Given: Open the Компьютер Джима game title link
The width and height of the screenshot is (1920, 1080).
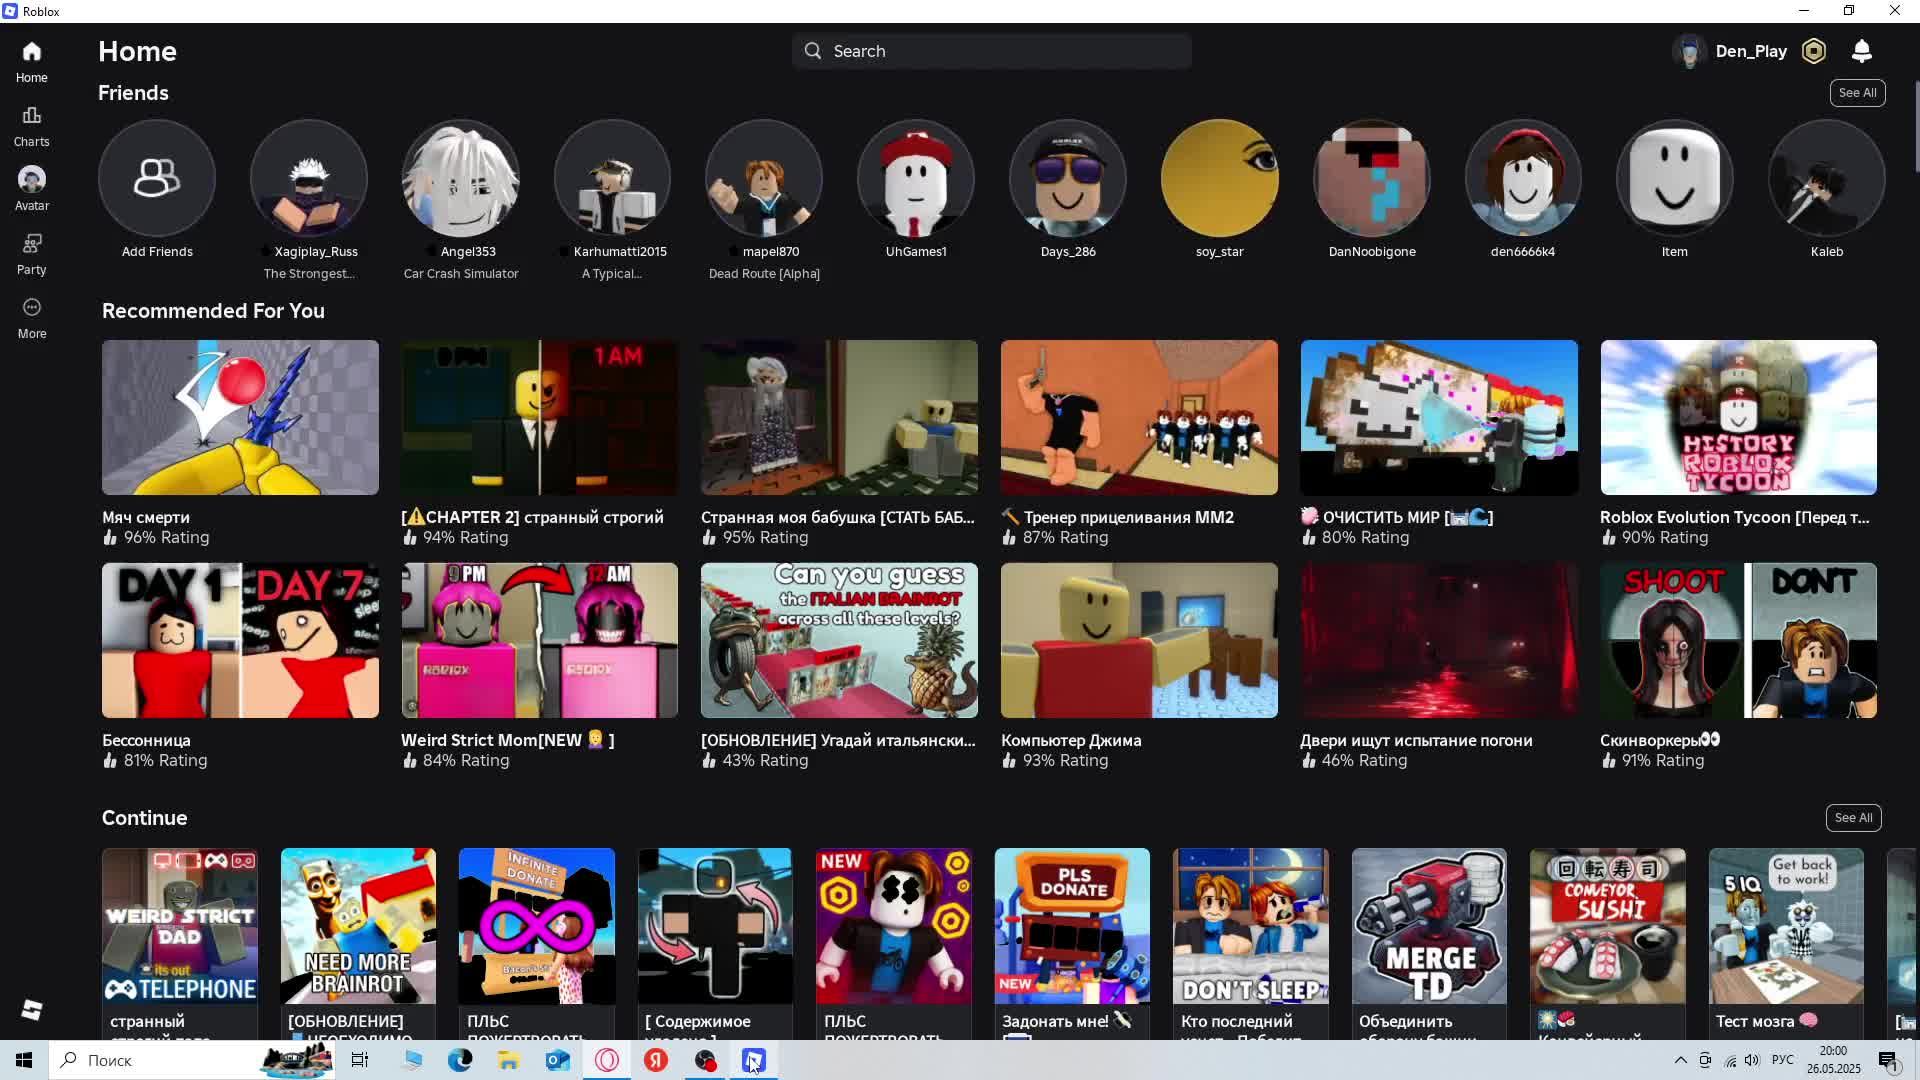Looking at the screenshot, I should 1071,740.
